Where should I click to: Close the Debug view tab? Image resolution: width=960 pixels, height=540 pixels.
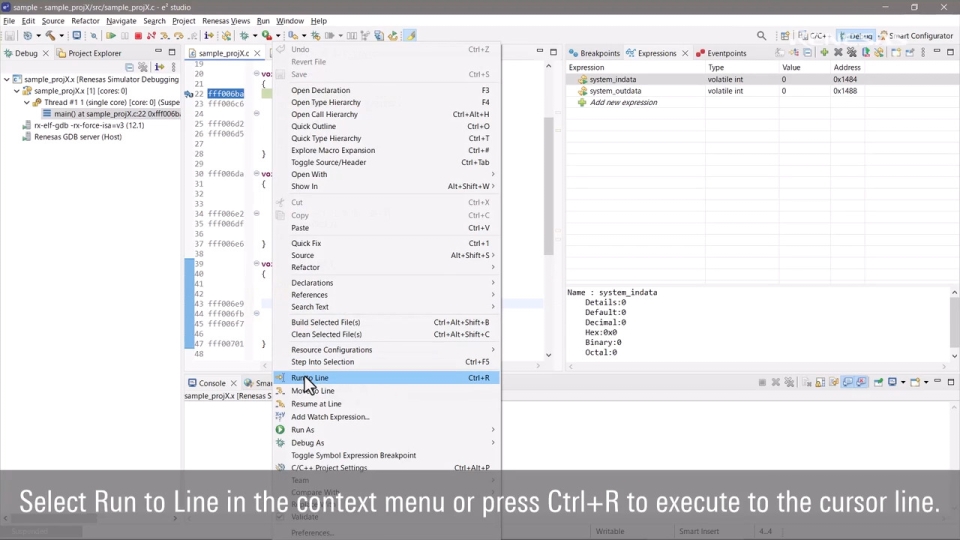pyautogui.click(x=45, y=53)
